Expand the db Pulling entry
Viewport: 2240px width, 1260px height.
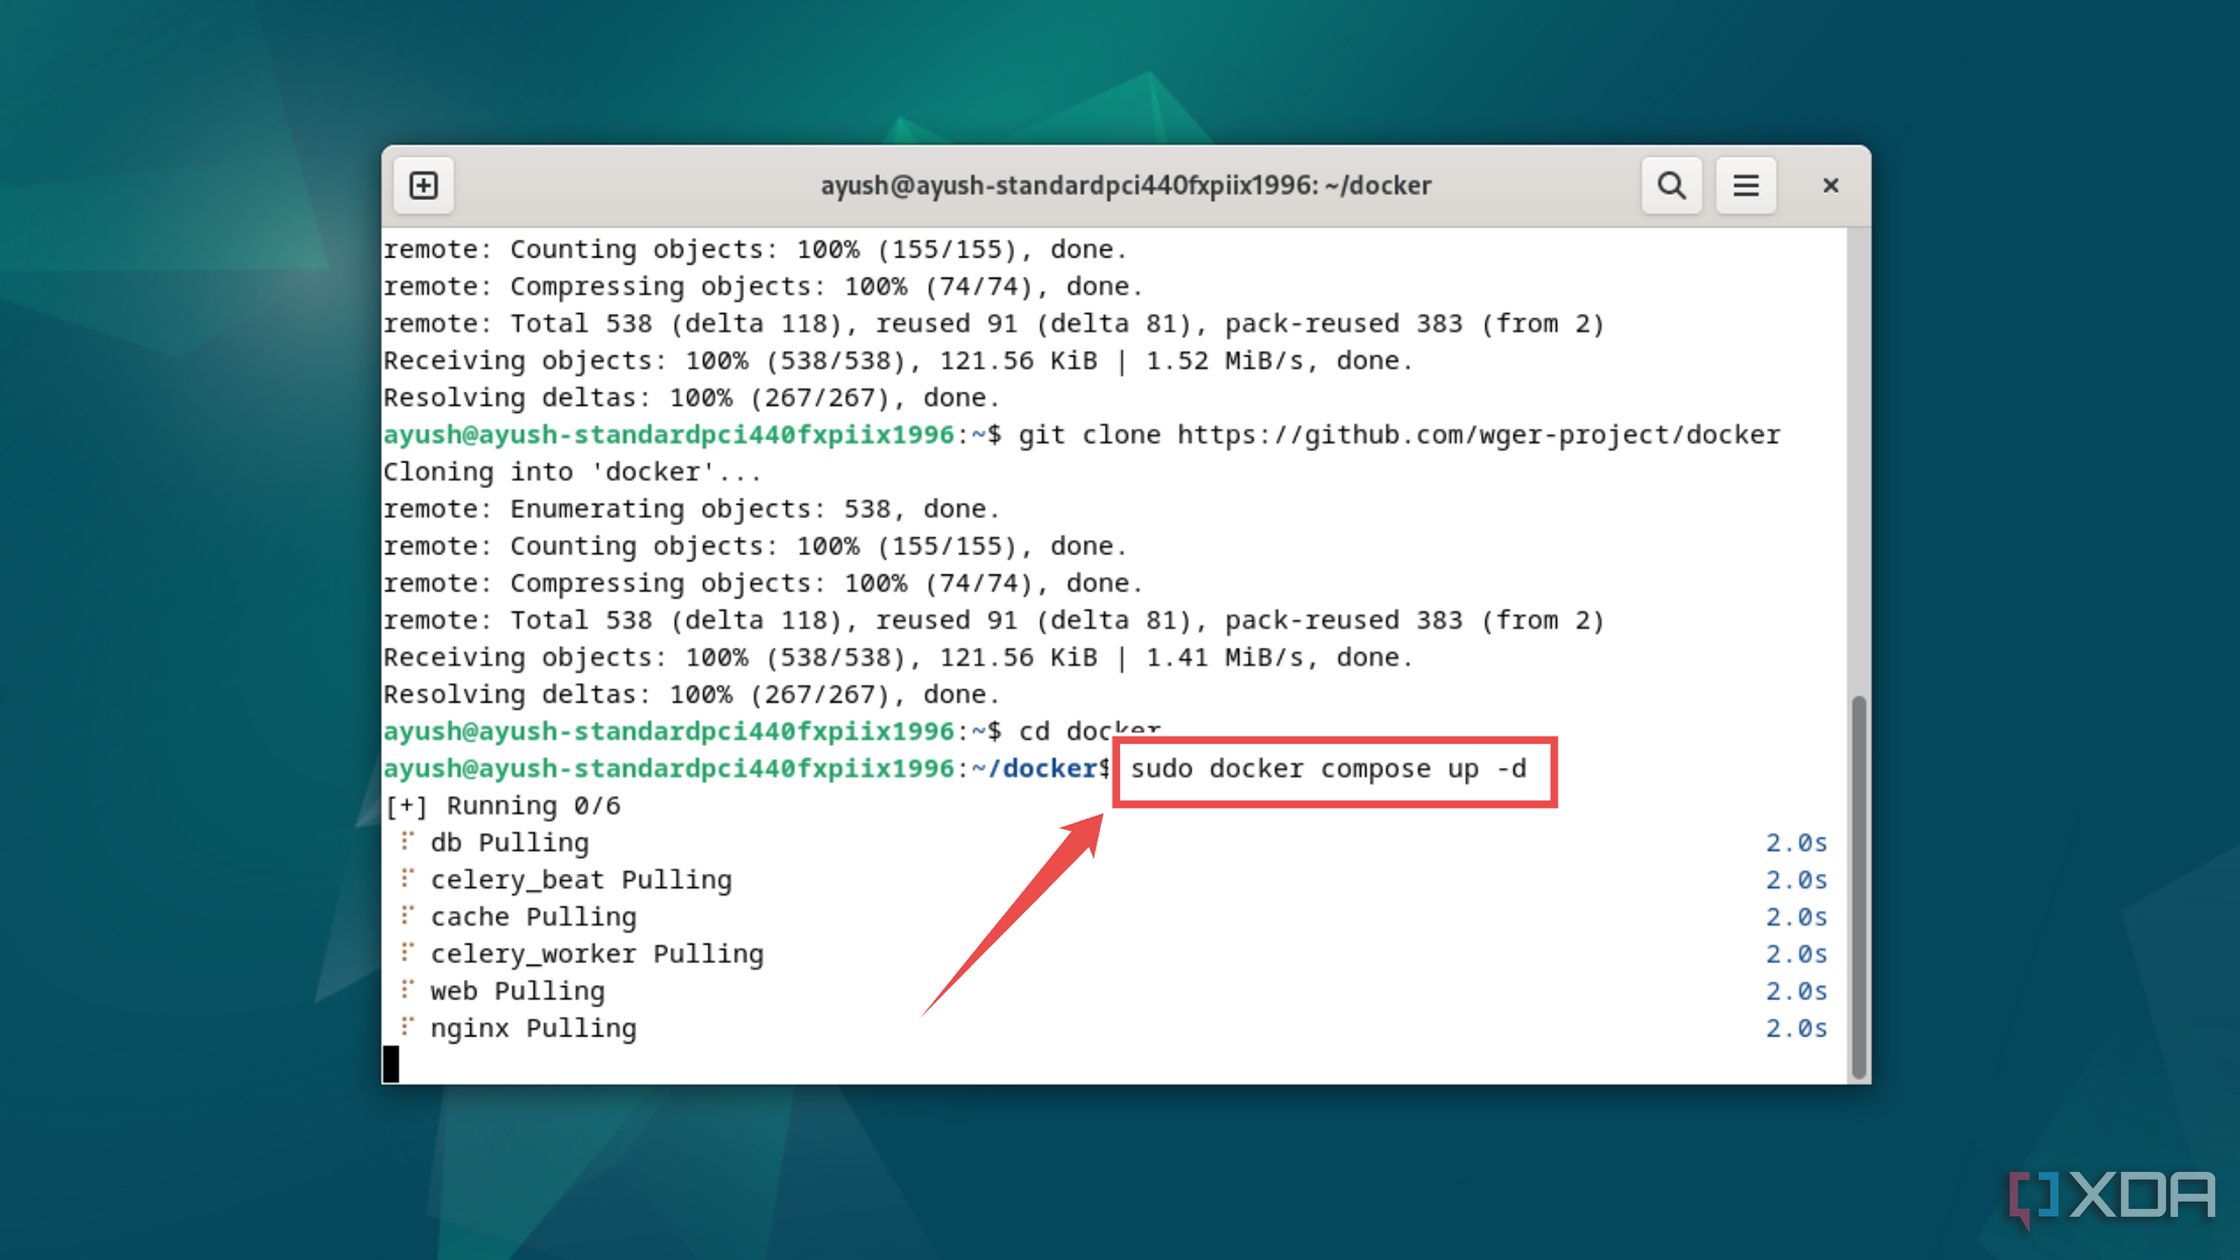[x=405, y=842]
